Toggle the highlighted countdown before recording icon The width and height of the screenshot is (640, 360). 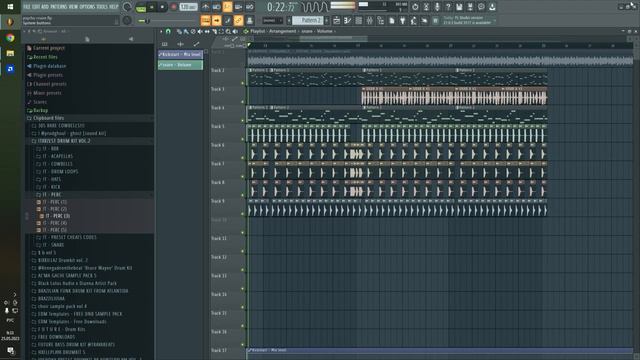pos(227,7)
